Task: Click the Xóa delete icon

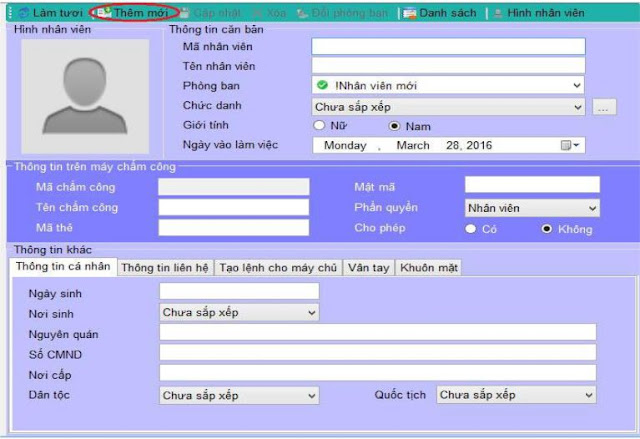Action: 258,13
